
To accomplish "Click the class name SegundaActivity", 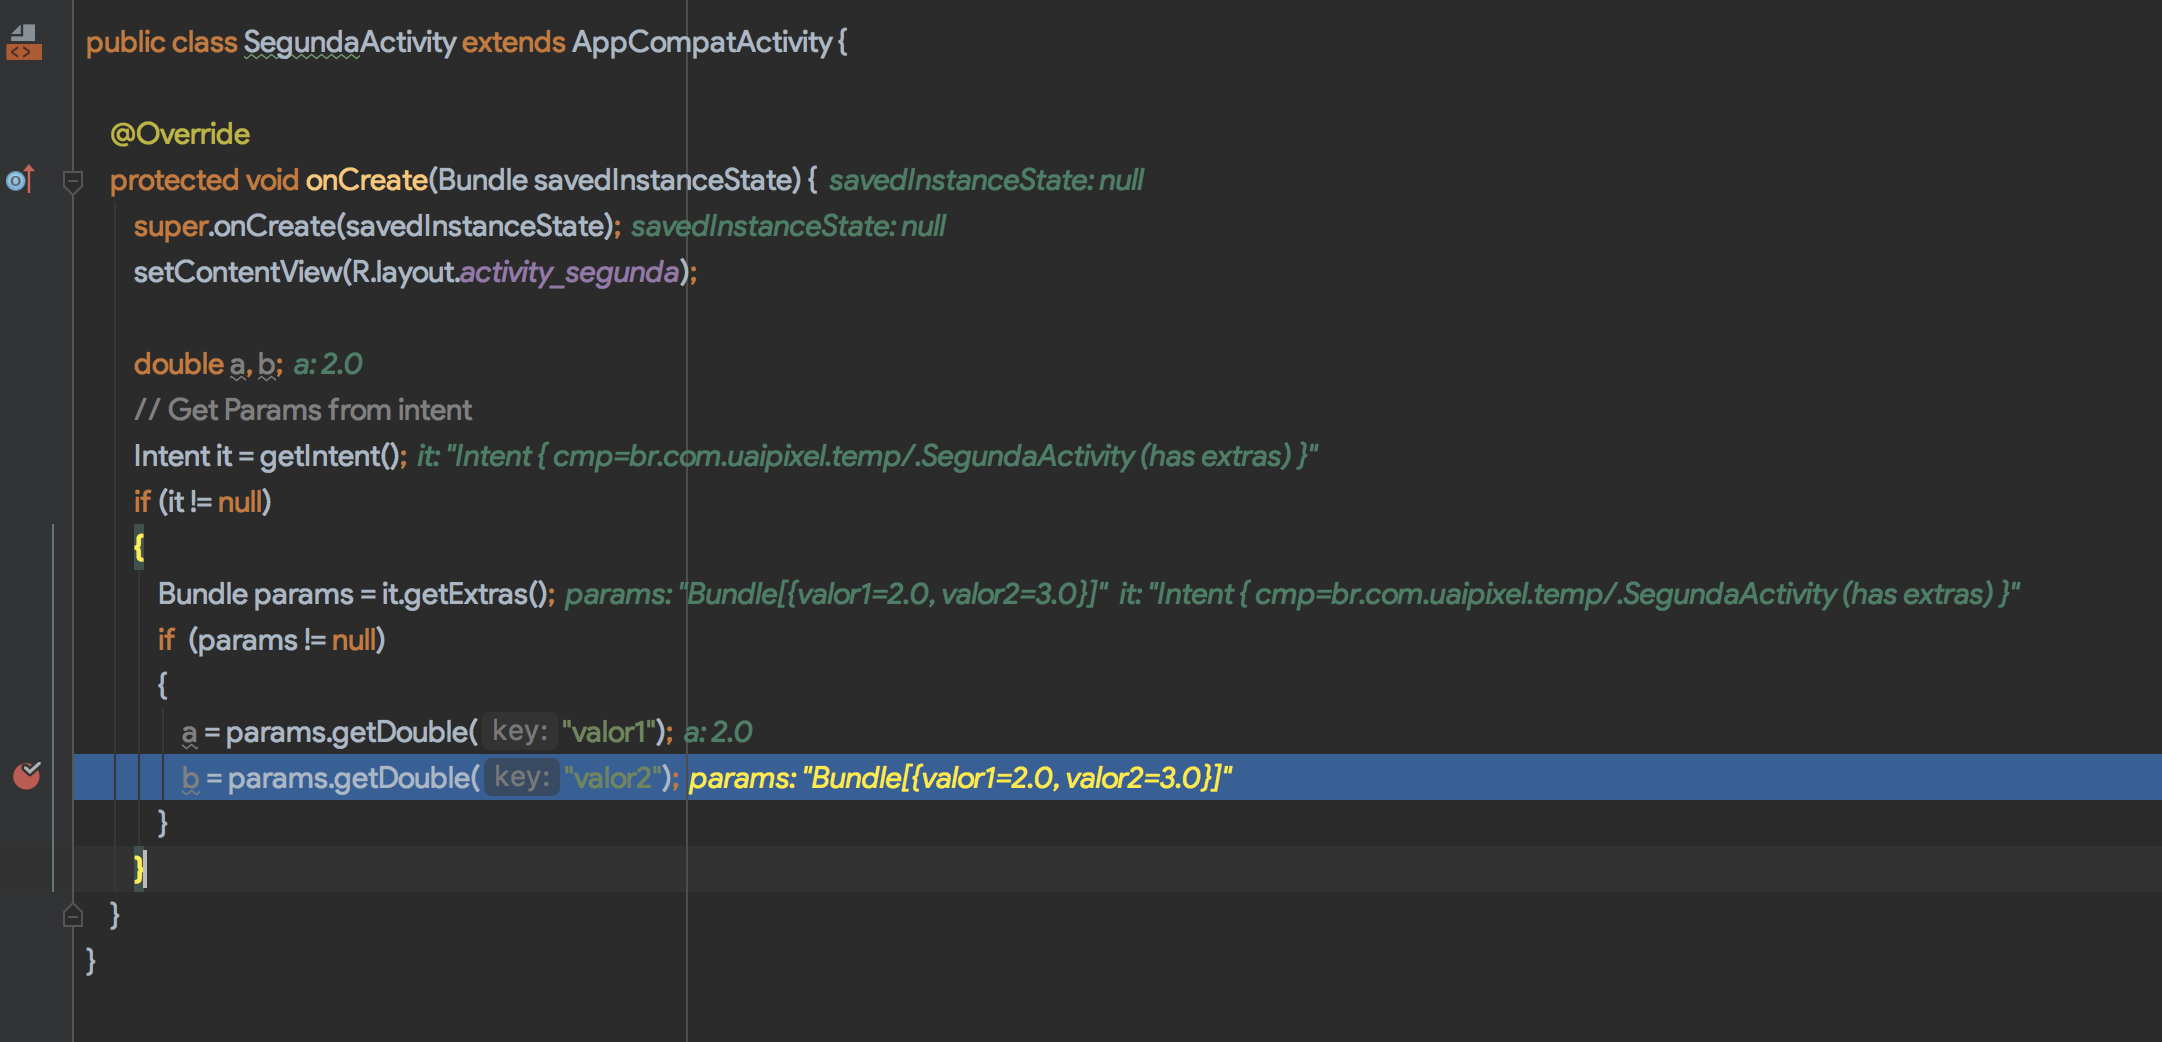I will pos(350,42).
